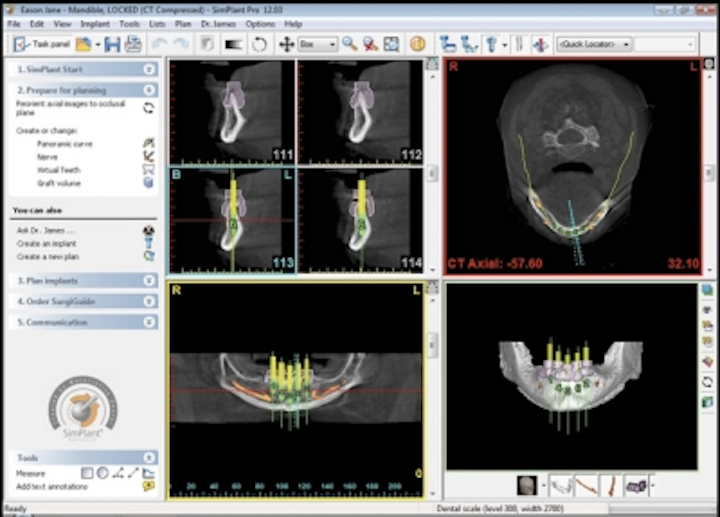This screenshot has width=720, height=517.
Task: Toggle the Task panel button
Action: [x=42, y=44]
